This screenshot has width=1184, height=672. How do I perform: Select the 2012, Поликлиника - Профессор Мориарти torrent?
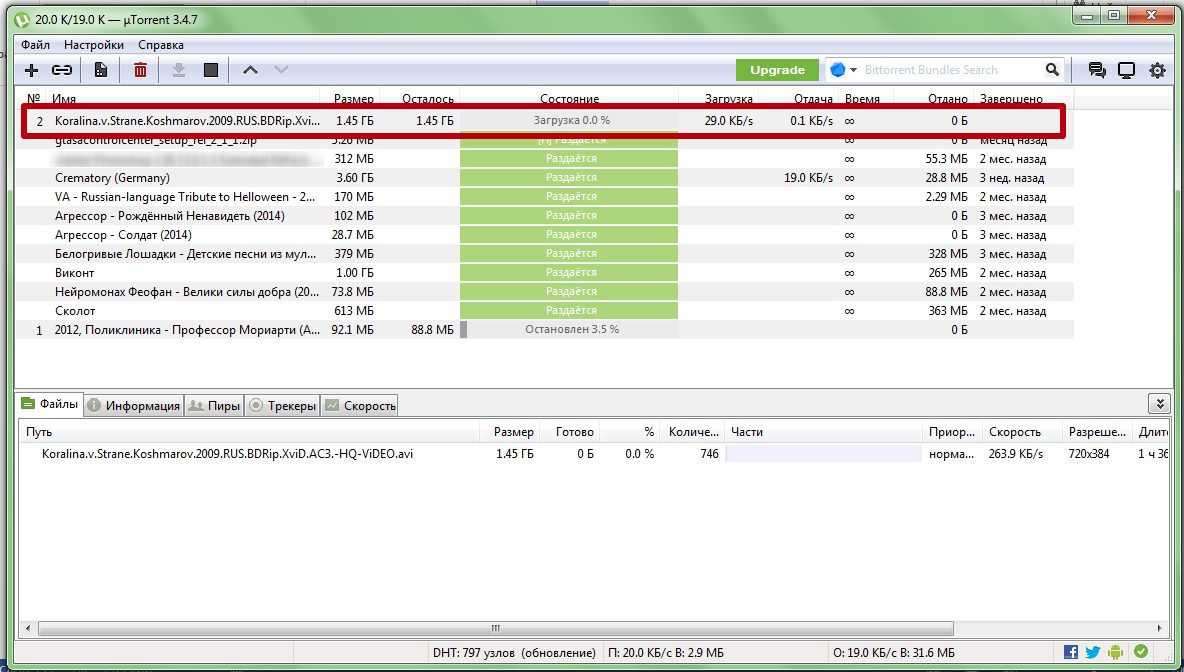pos(544,329)
